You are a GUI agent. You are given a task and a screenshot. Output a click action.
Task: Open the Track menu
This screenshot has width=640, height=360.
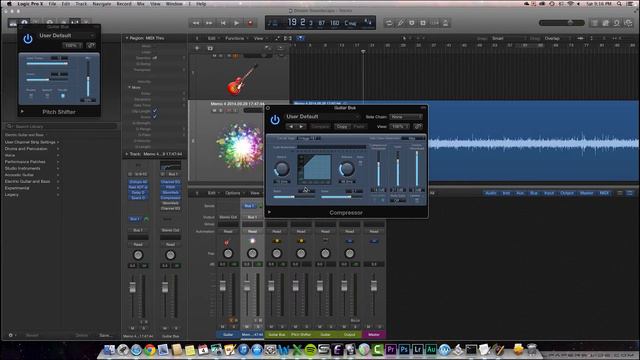point(81,4)
